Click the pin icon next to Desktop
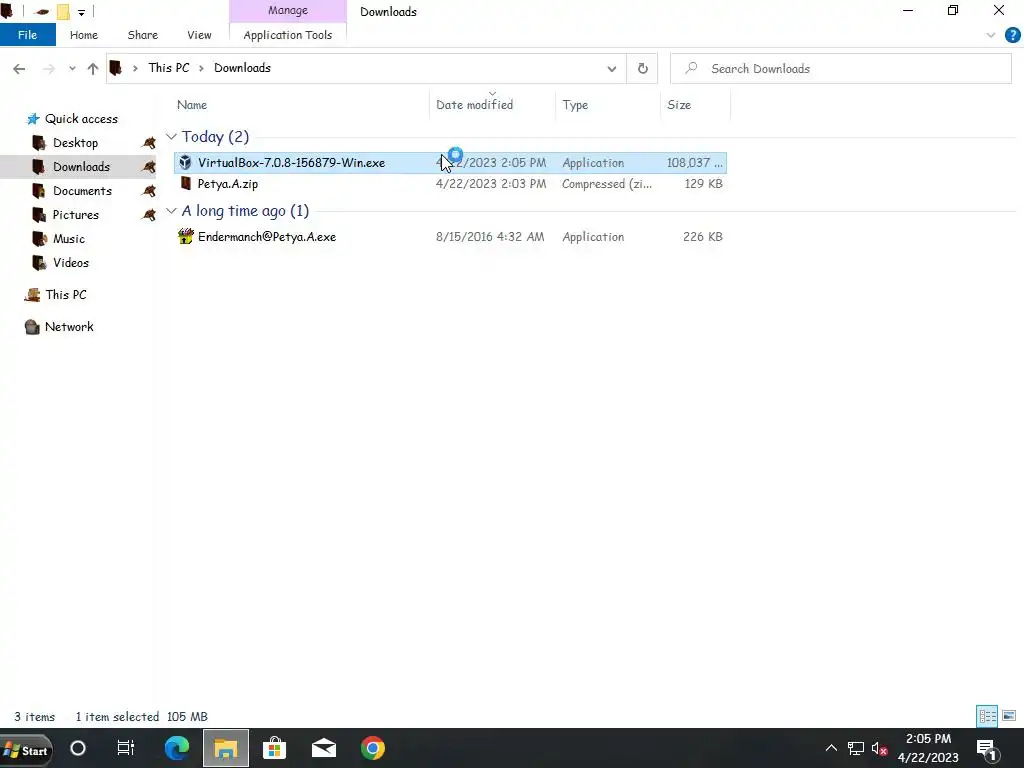Screen dimensions: 1024x768 (x=149, y=143)
